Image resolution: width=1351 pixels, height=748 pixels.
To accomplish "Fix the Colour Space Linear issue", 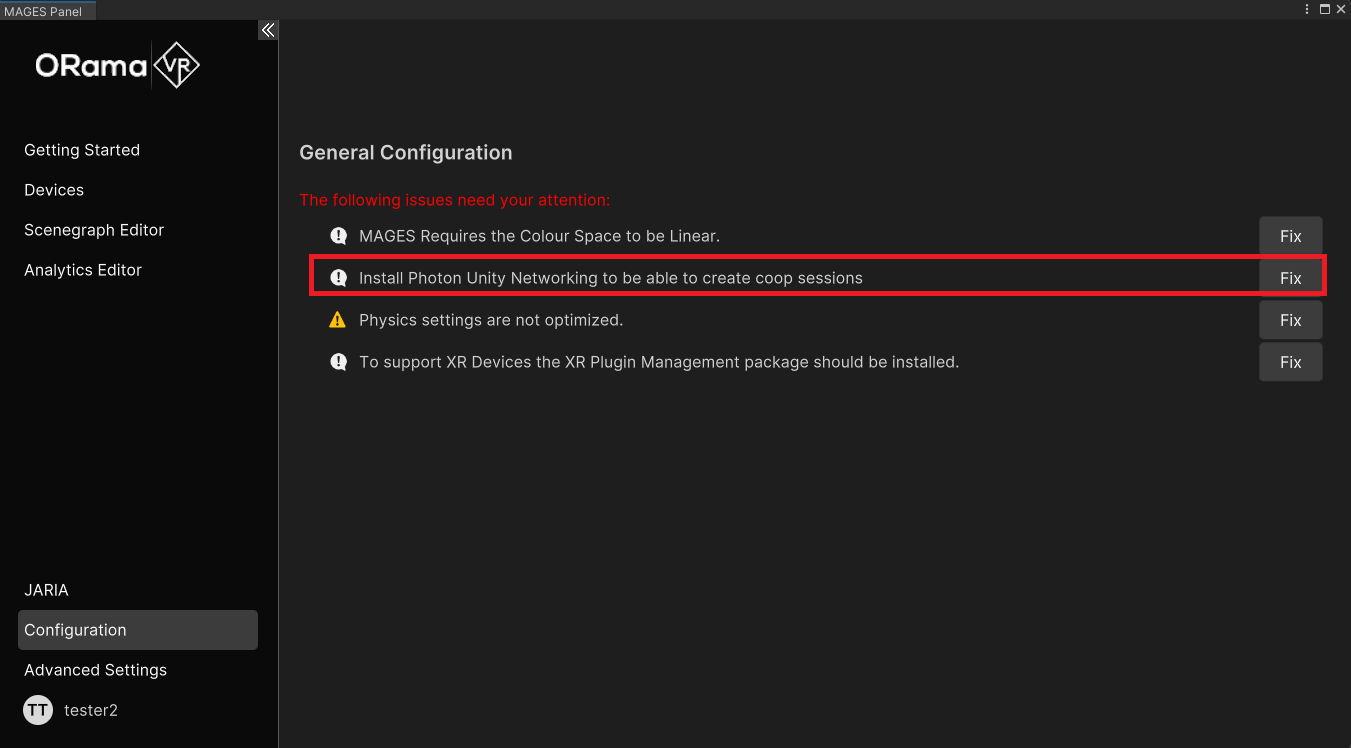I will coord(1290,236).
